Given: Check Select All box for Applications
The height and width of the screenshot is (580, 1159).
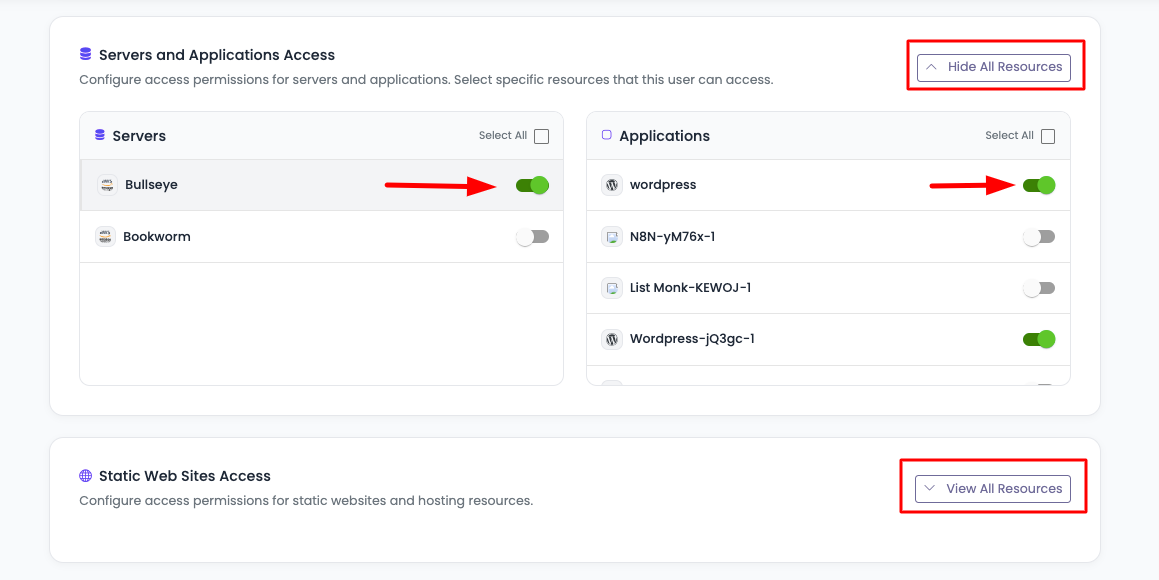Looking at the screenshot, I should (1048, 136).
